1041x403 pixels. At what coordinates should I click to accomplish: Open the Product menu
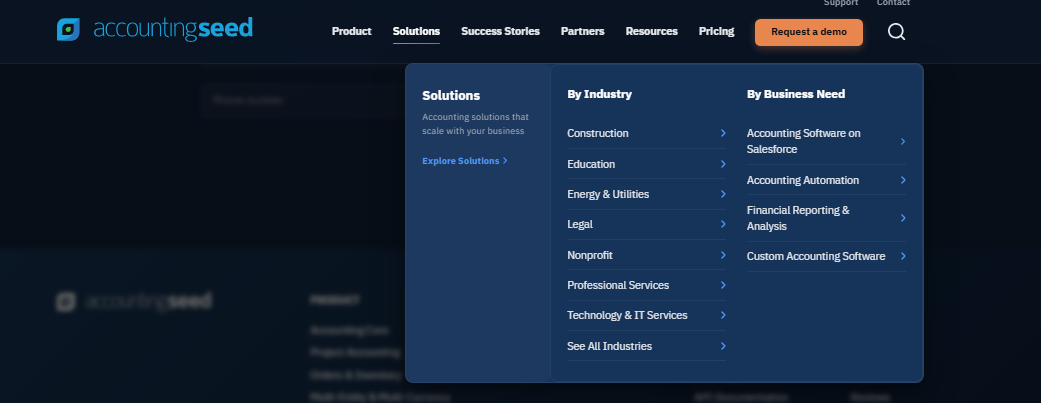(352, 31)
